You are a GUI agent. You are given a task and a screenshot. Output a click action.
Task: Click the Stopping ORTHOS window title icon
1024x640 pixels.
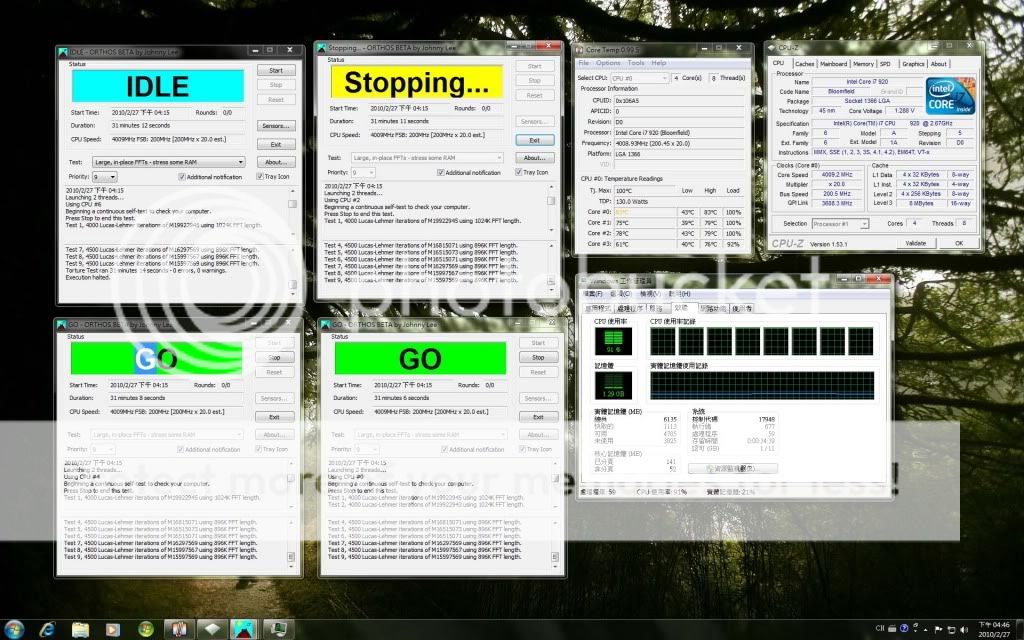pyautogui.click(x=321, y=48)
